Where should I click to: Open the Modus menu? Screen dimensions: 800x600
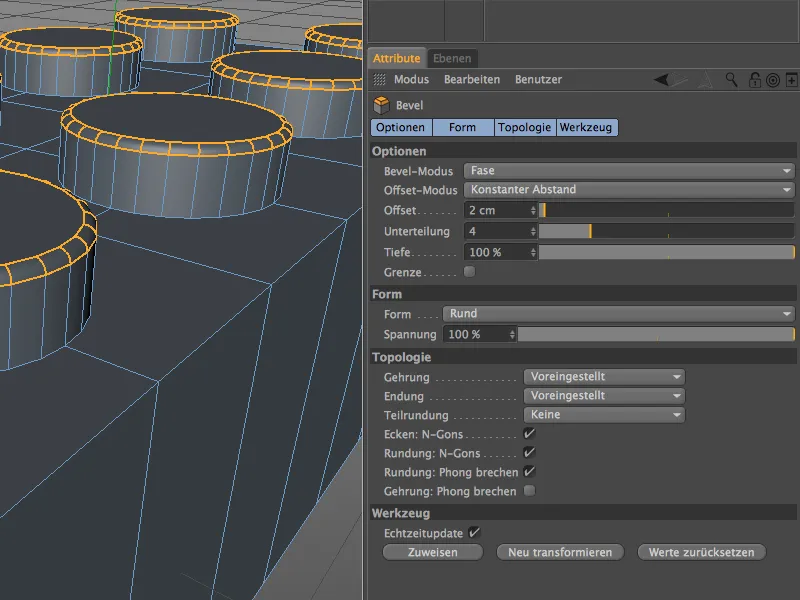[411, 80]
